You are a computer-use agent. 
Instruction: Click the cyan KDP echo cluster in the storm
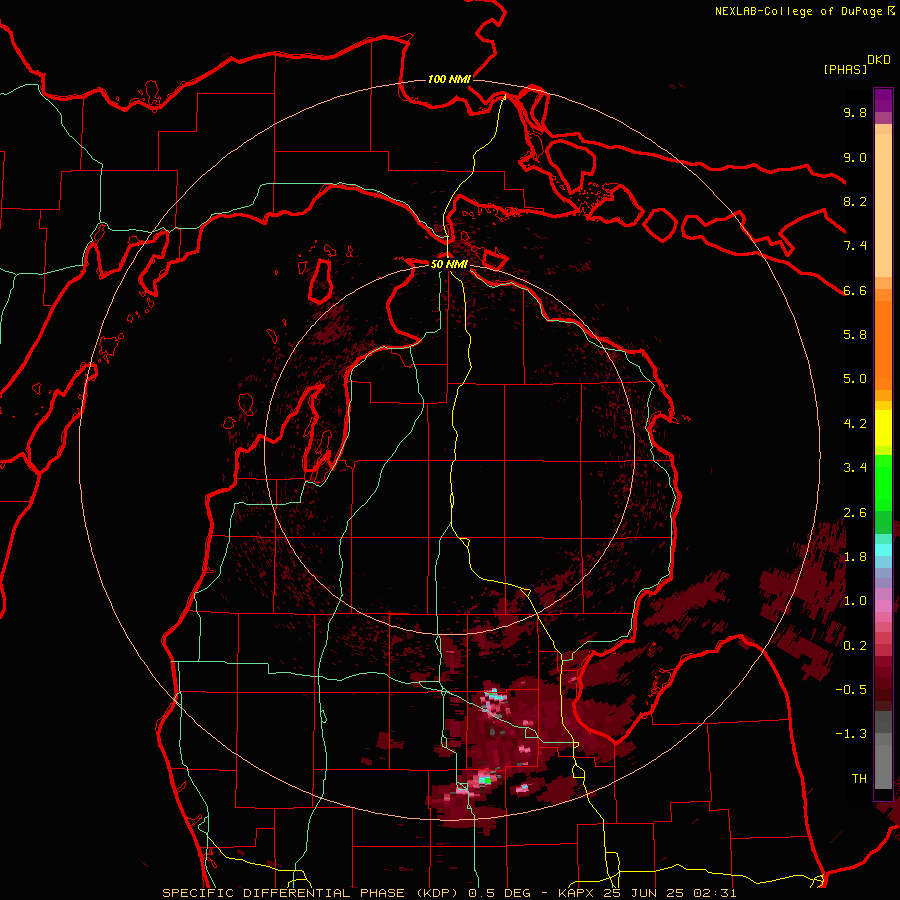(494, 696)
